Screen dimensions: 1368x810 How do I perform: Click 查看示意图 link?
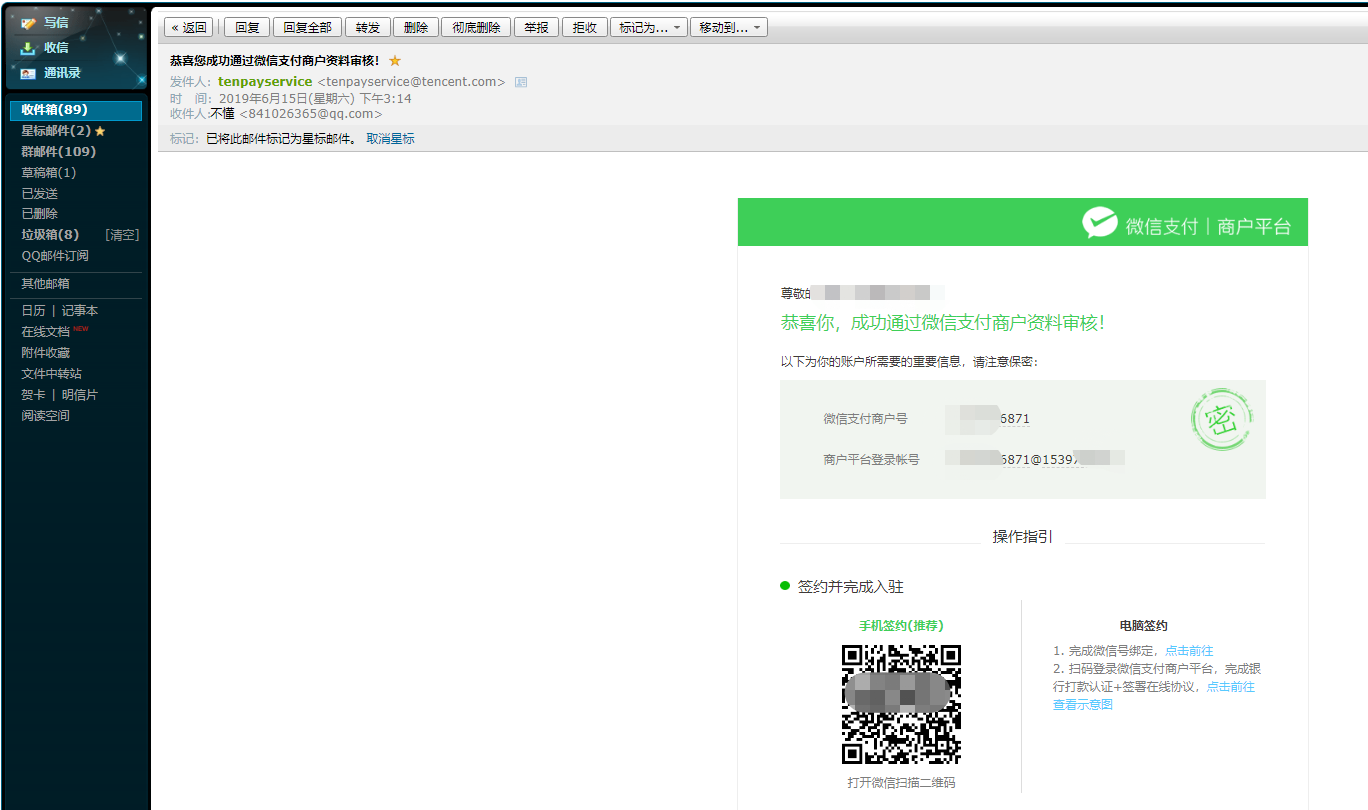(1083, 705)
